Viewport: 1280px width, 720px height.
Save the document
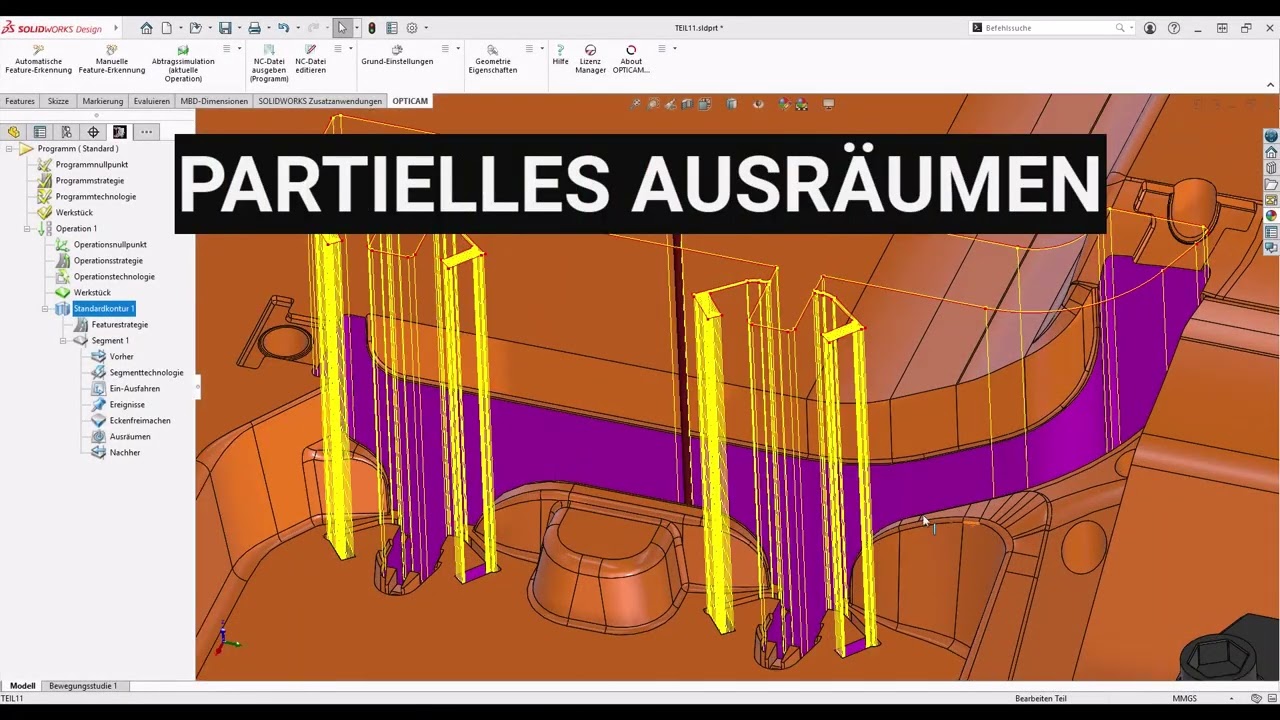click(x=225, y=28)
